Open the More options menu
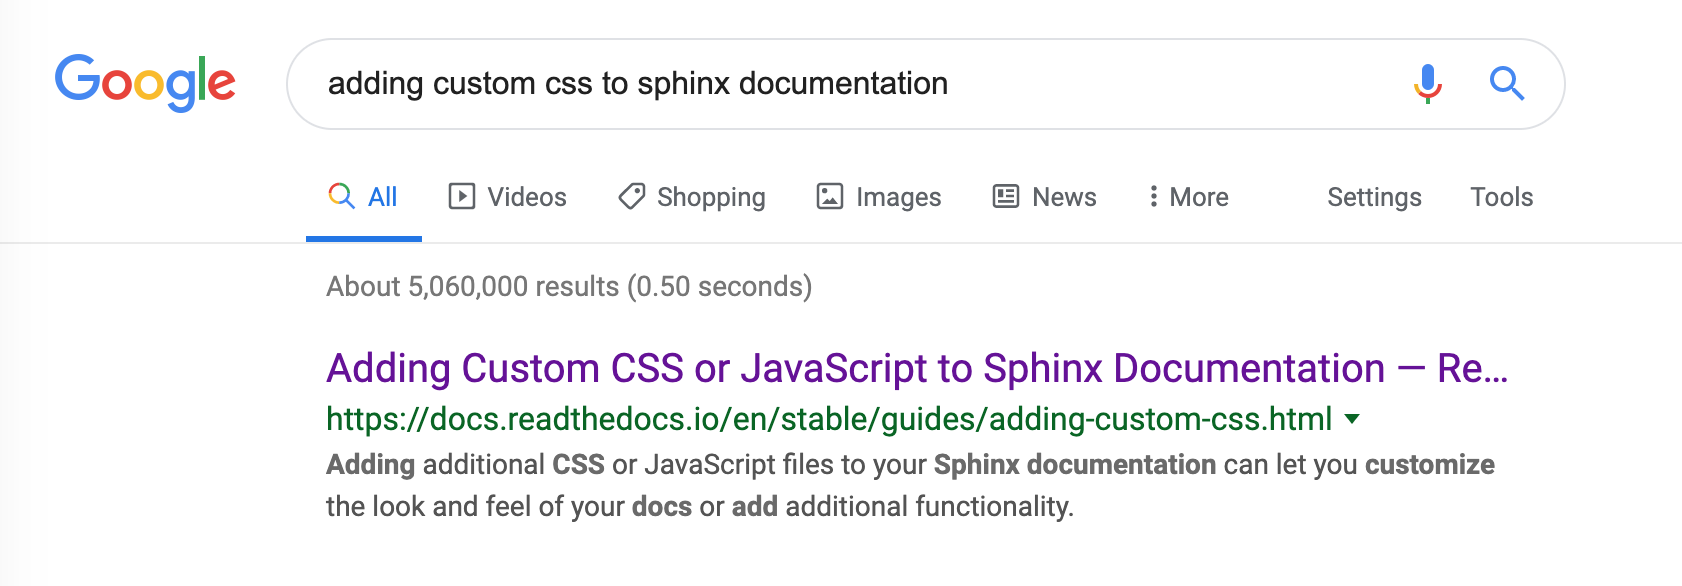1682x586 pixels. 1188,196
